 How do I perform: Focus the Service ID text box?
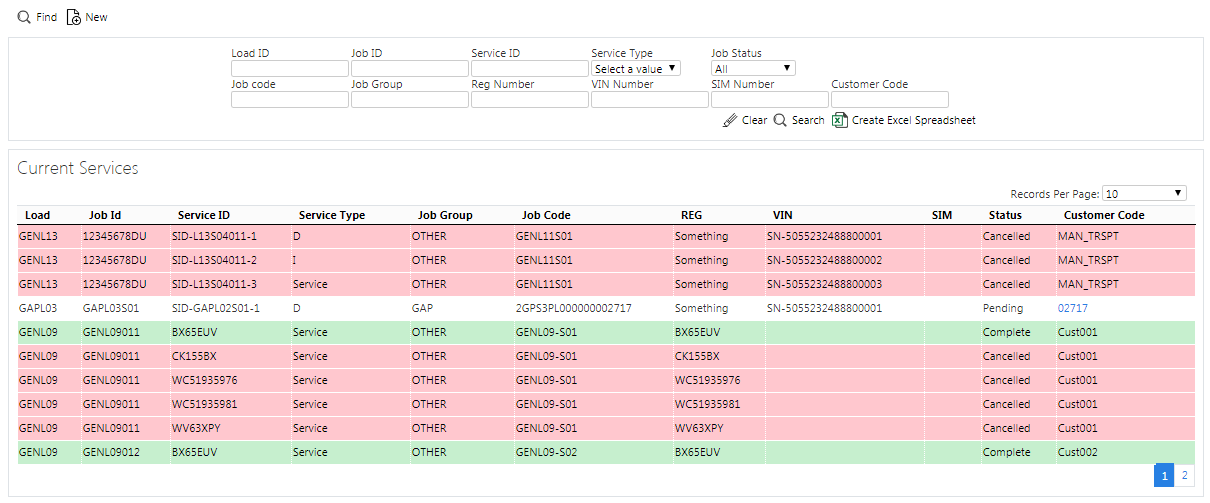pos(530,68)
